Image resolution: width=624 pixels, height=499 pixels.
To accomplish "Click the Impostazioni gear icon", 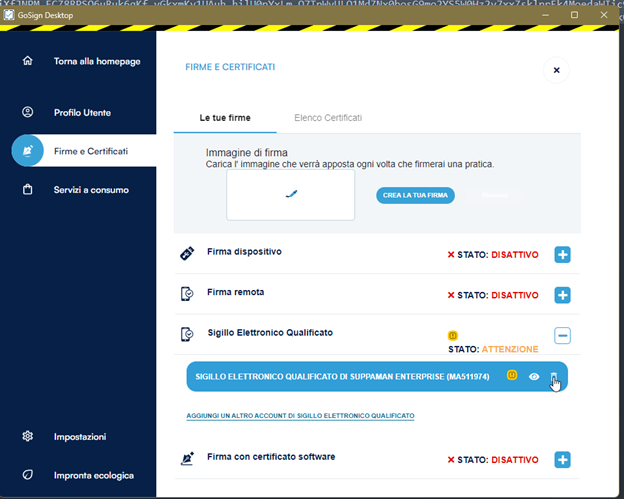I will point(28,436).
